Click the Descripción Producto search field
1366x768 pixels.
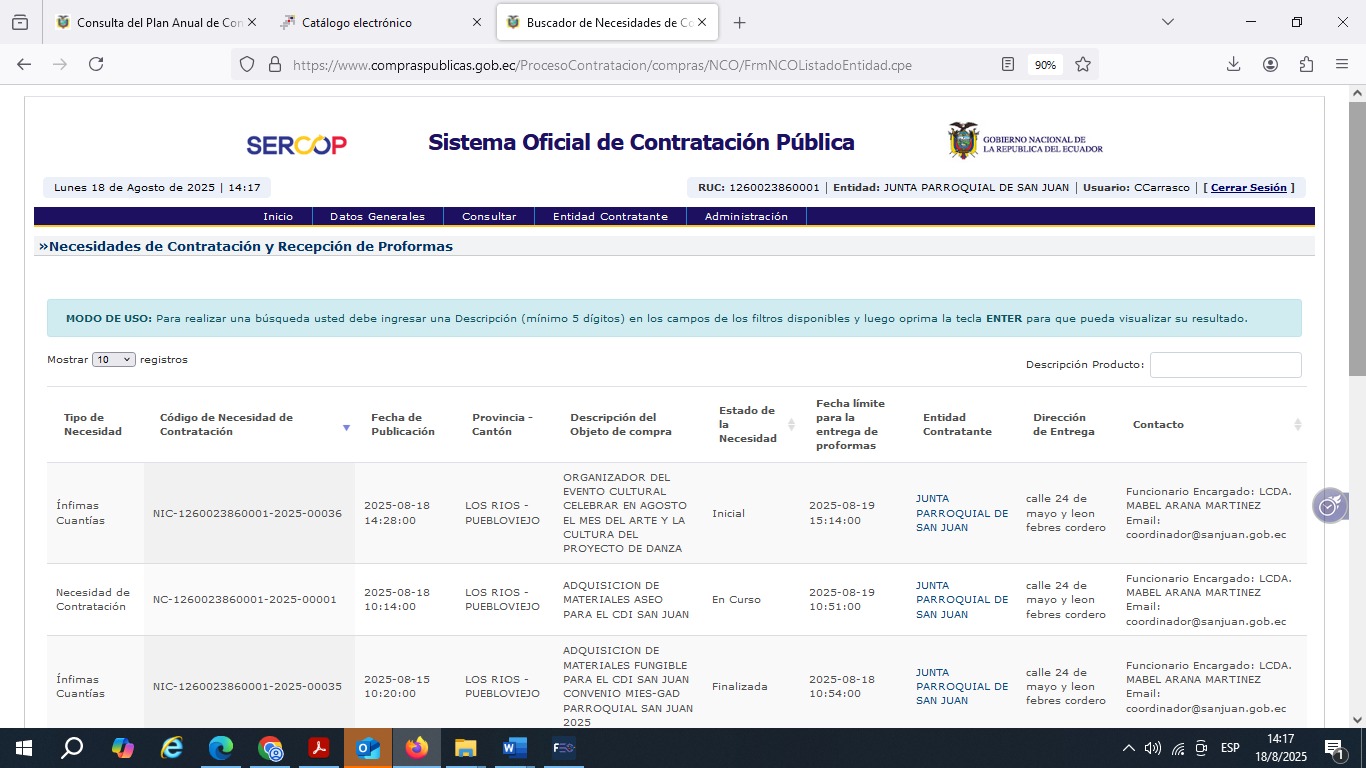[x=1225, y=365]
